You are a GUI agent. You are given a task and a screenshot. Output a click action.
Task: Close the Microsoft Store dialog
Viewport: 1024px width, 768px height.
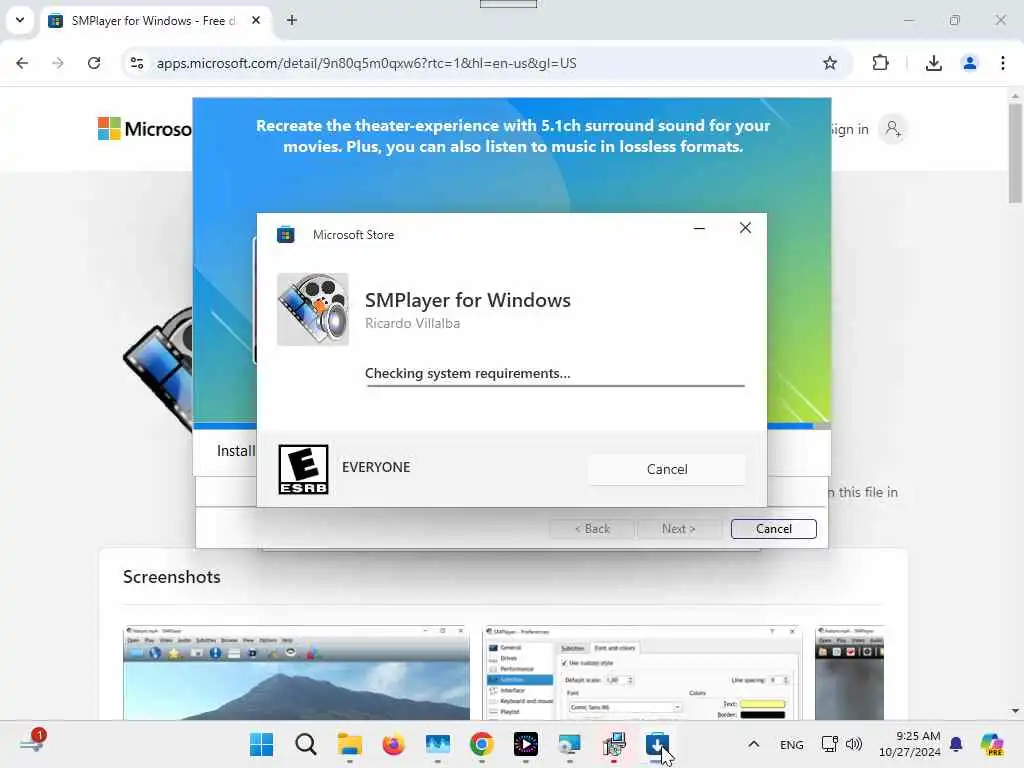tap(745, 228)
